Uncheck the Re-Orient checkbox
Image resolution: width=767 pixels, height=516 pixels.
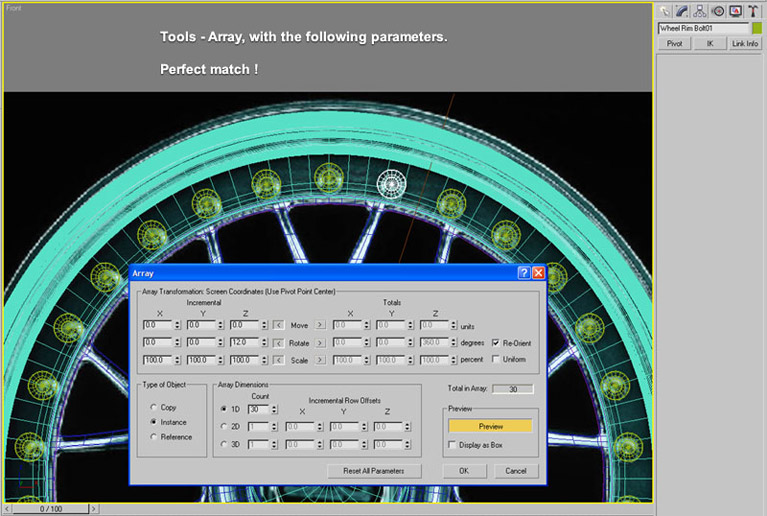[496, 343]
